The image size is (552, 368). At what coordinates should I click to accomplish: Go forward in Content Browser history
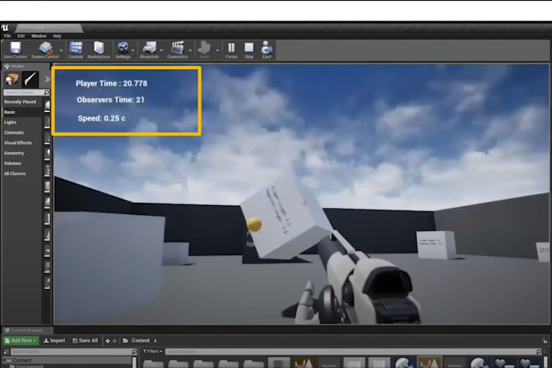pos(114,341)
